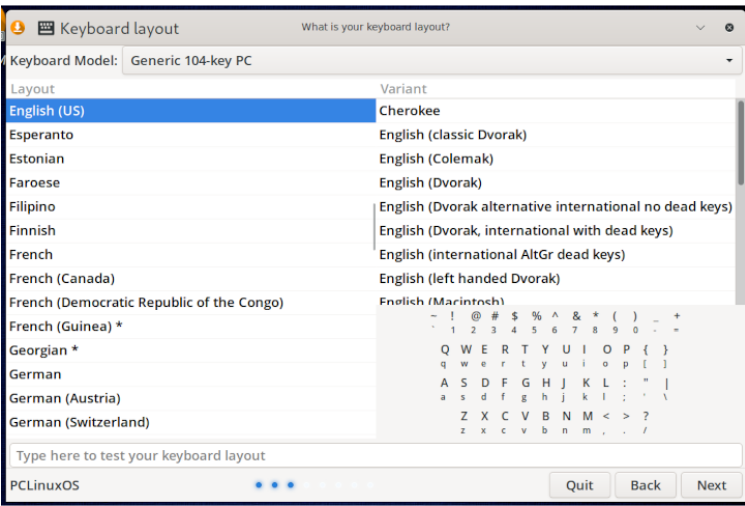Click the keyboard icon beside the title
The image size is (745, 506).
click(46, 28)
